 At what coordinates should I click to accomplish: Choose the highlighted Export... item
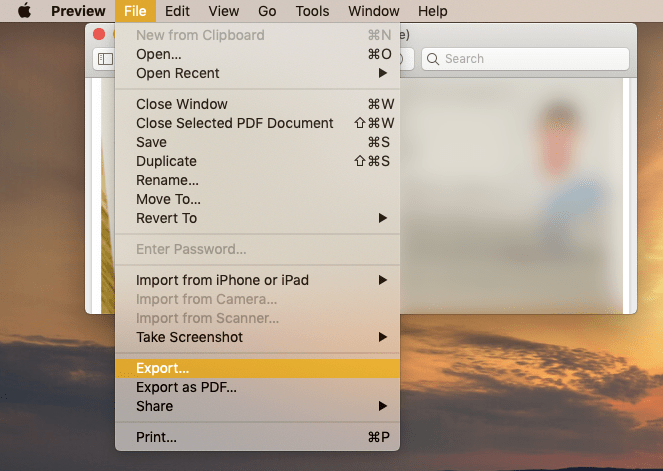[258, 368]
